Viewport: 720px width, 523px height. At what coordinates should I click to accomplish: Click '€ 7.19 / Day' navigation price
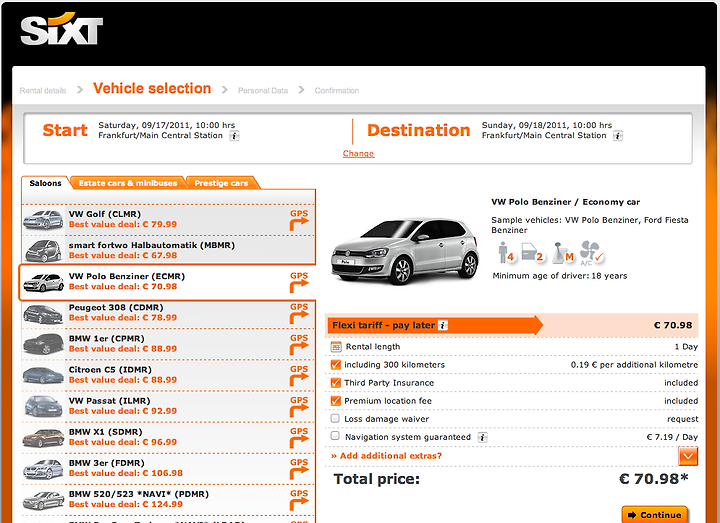672,437
